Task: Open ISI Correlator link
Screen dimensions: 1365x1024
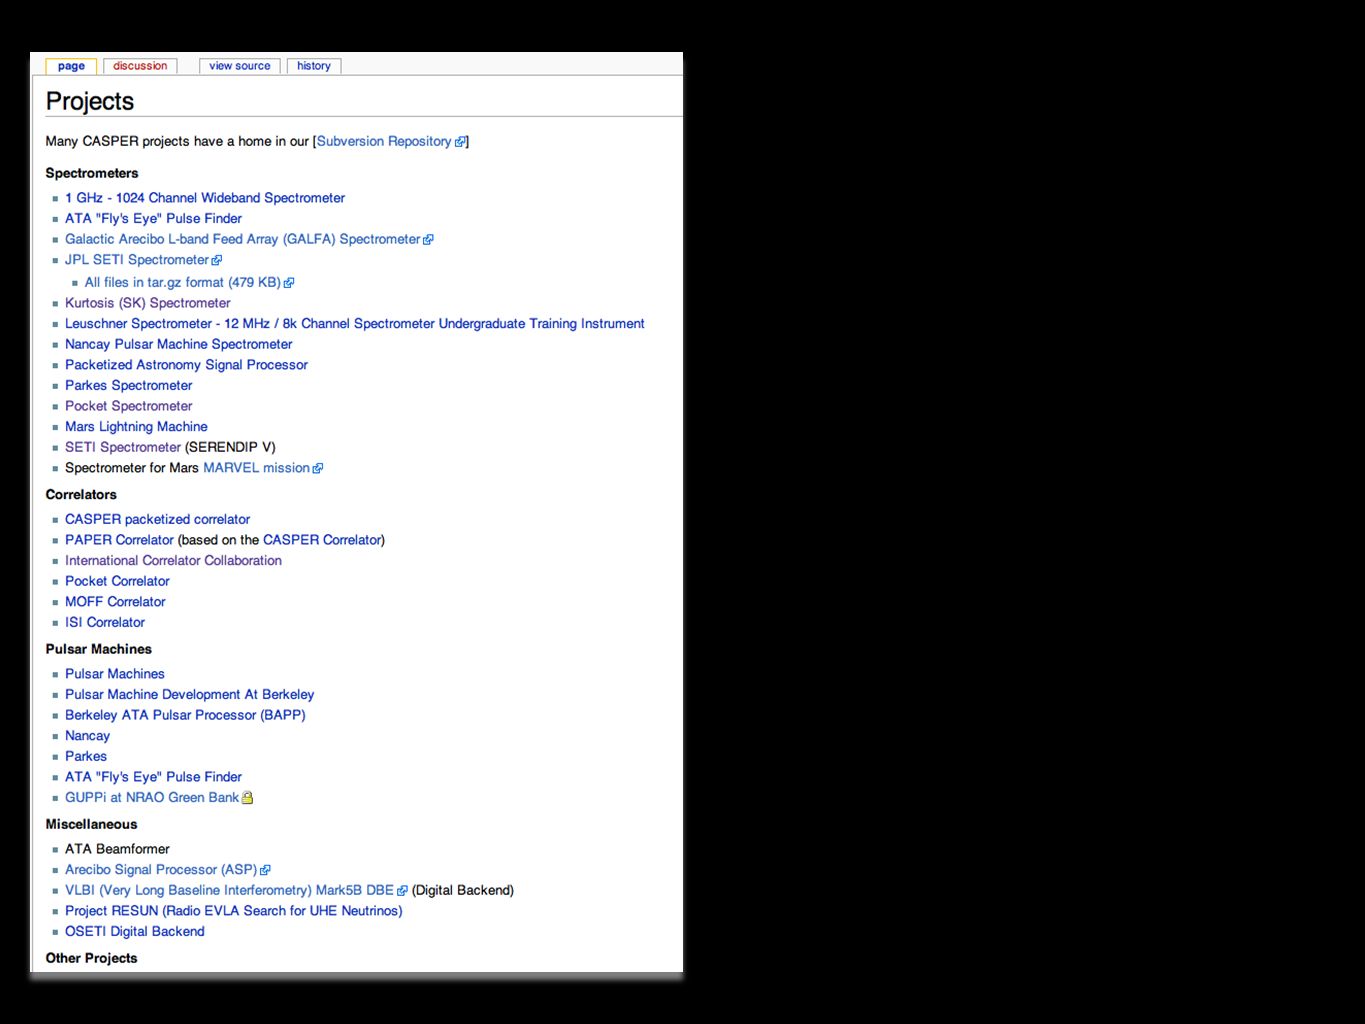Action: tap(105, 622)
